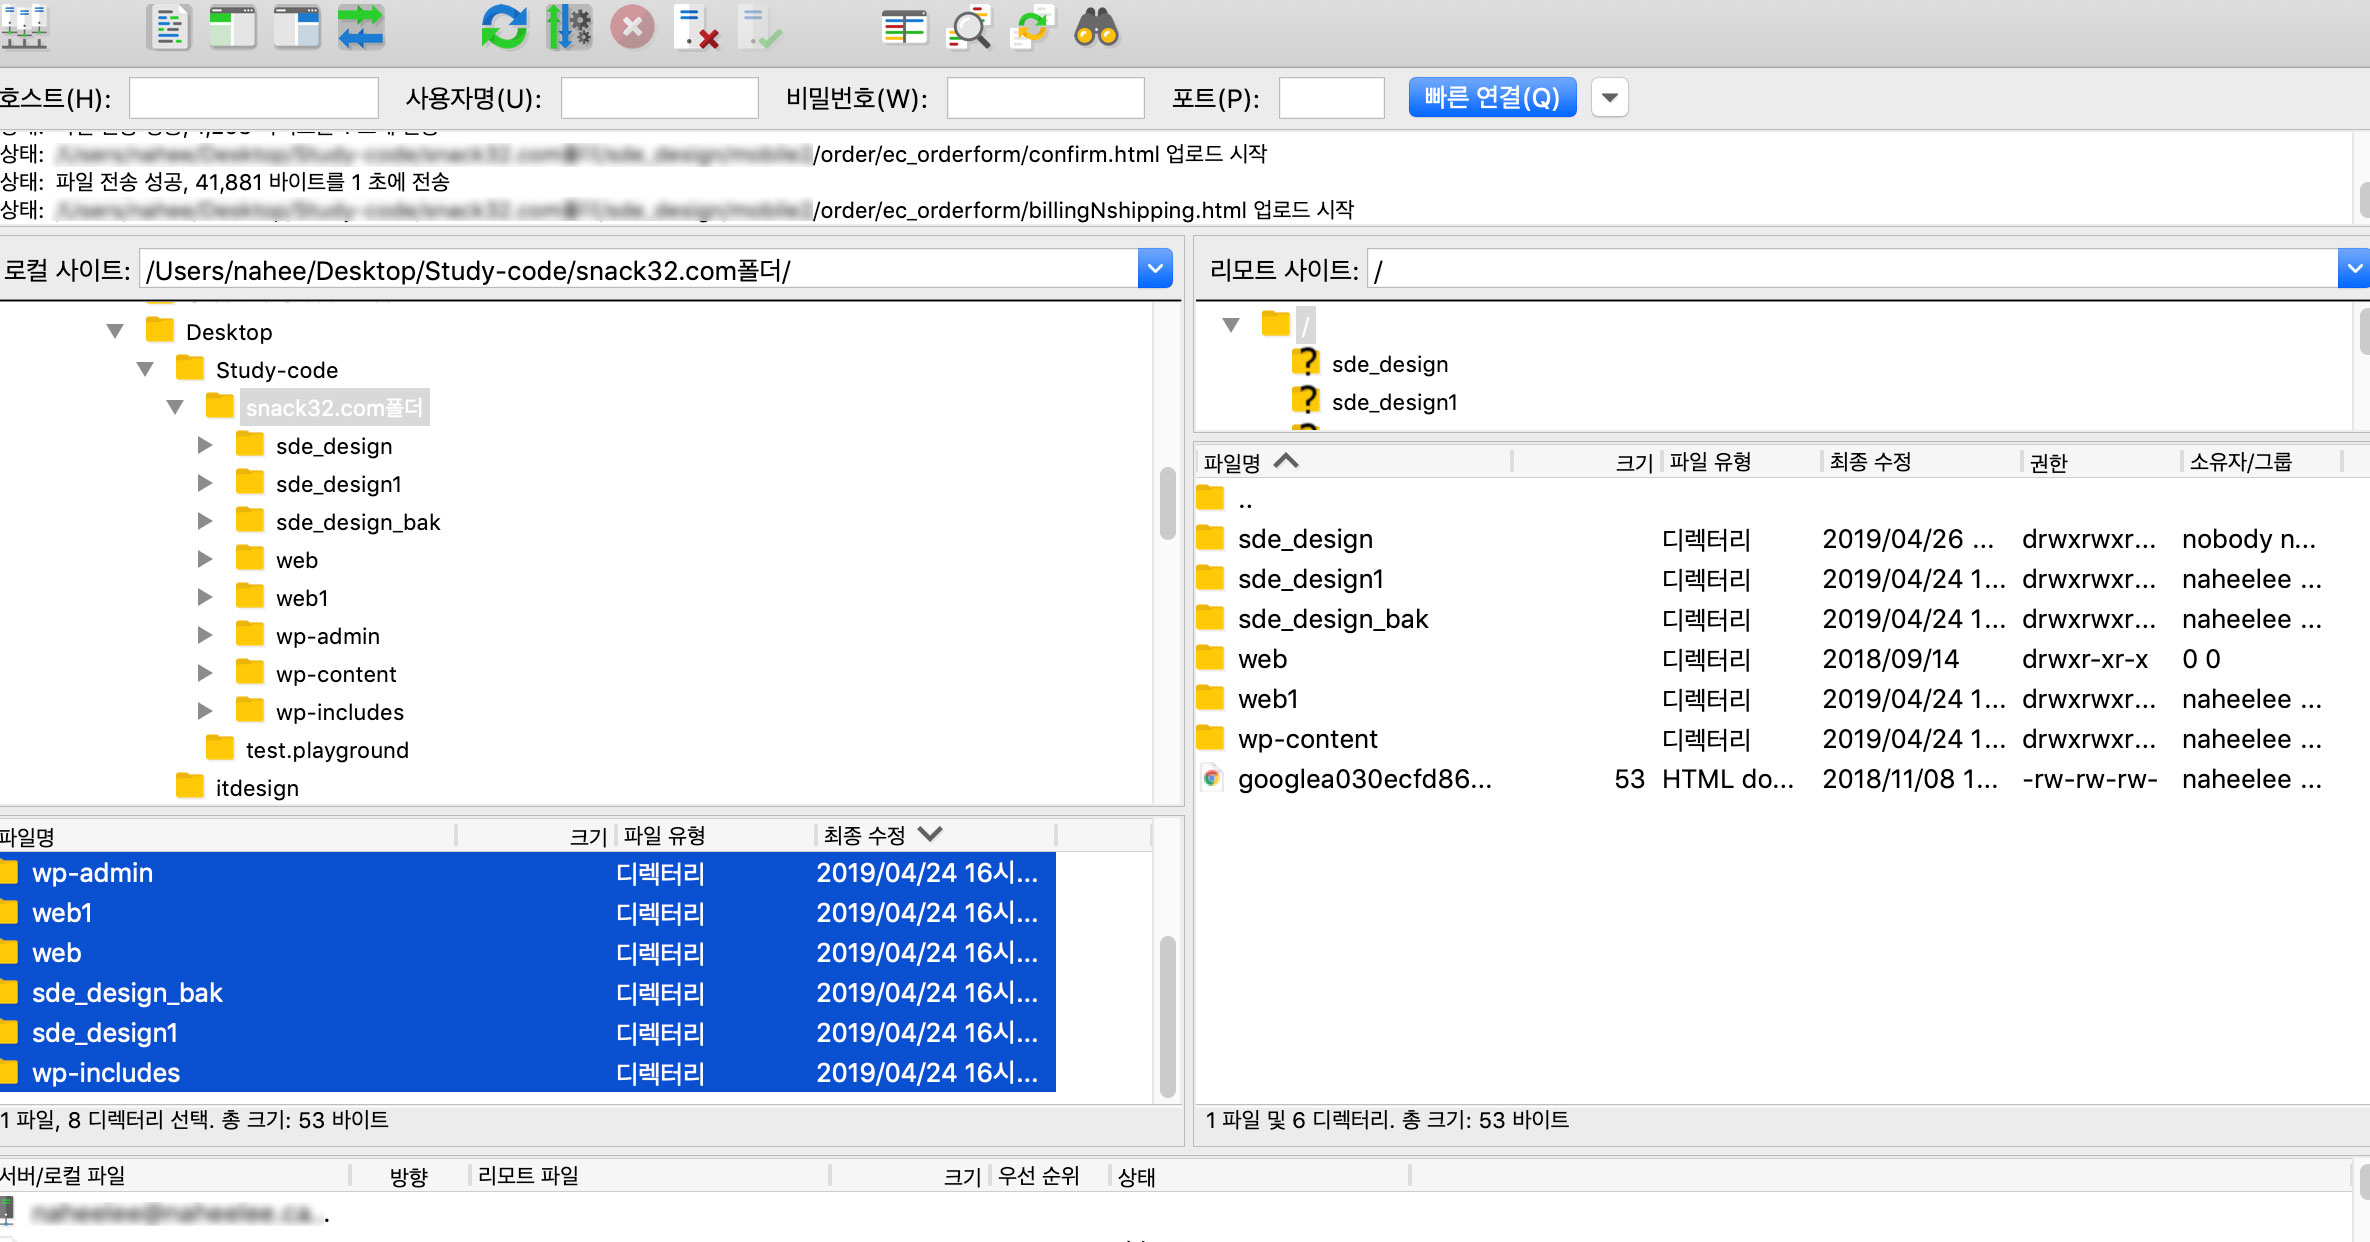Toggle message log display
This screenshot has width=2370, height=1242.
168,27
